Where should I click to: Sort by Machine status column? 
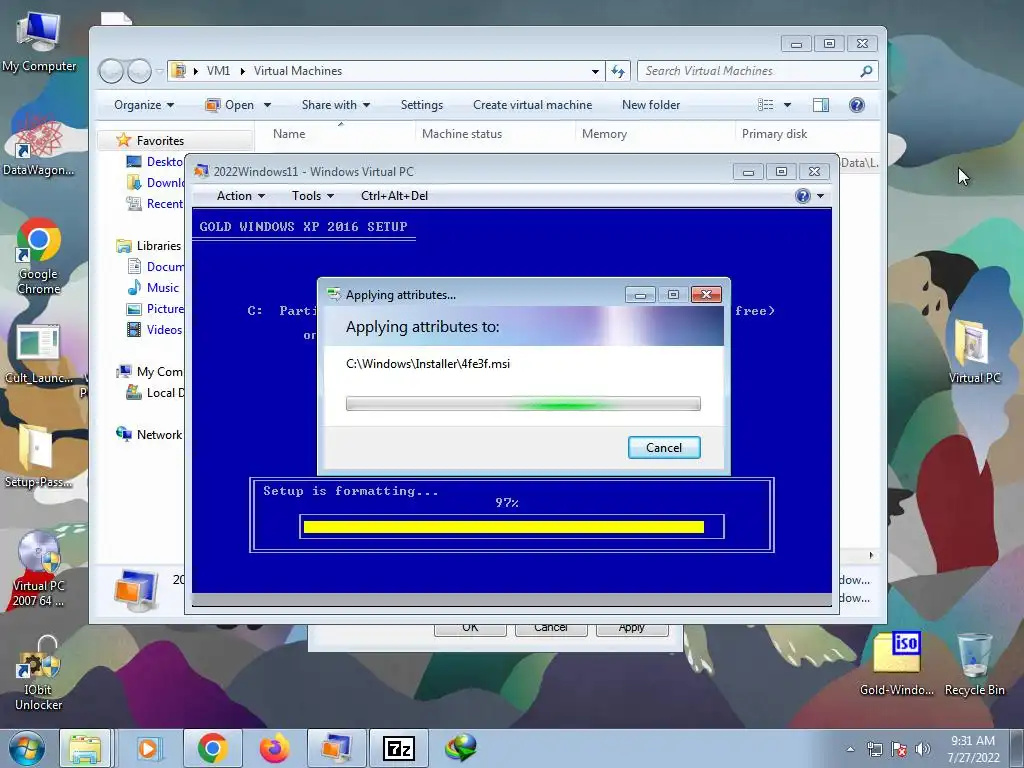[495, 134]
